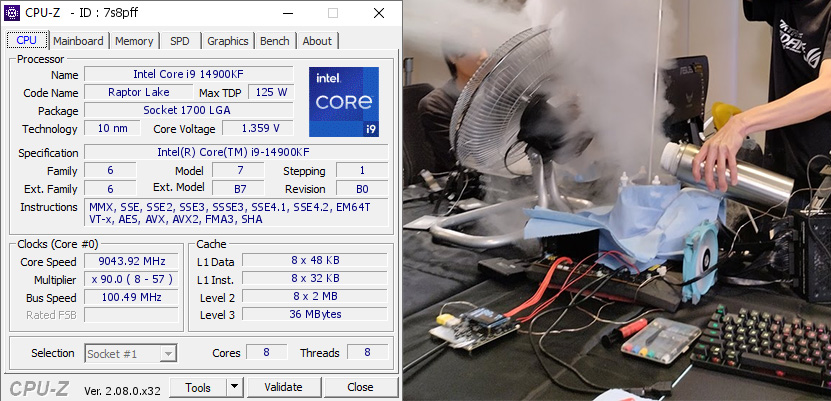The image size is (831, 401).
Task: Select the 10 nm technology value
Action: 112,128
